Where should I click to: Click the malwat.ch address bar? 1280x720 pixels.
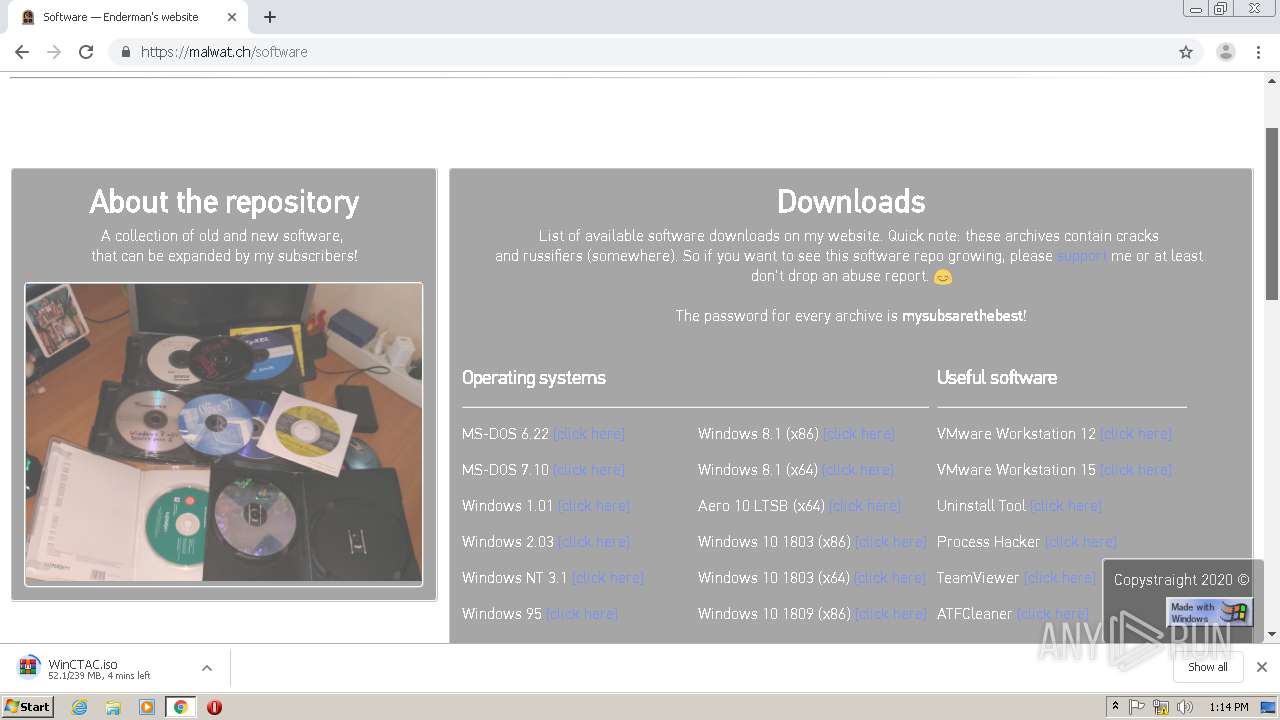(x=640, y=52)
